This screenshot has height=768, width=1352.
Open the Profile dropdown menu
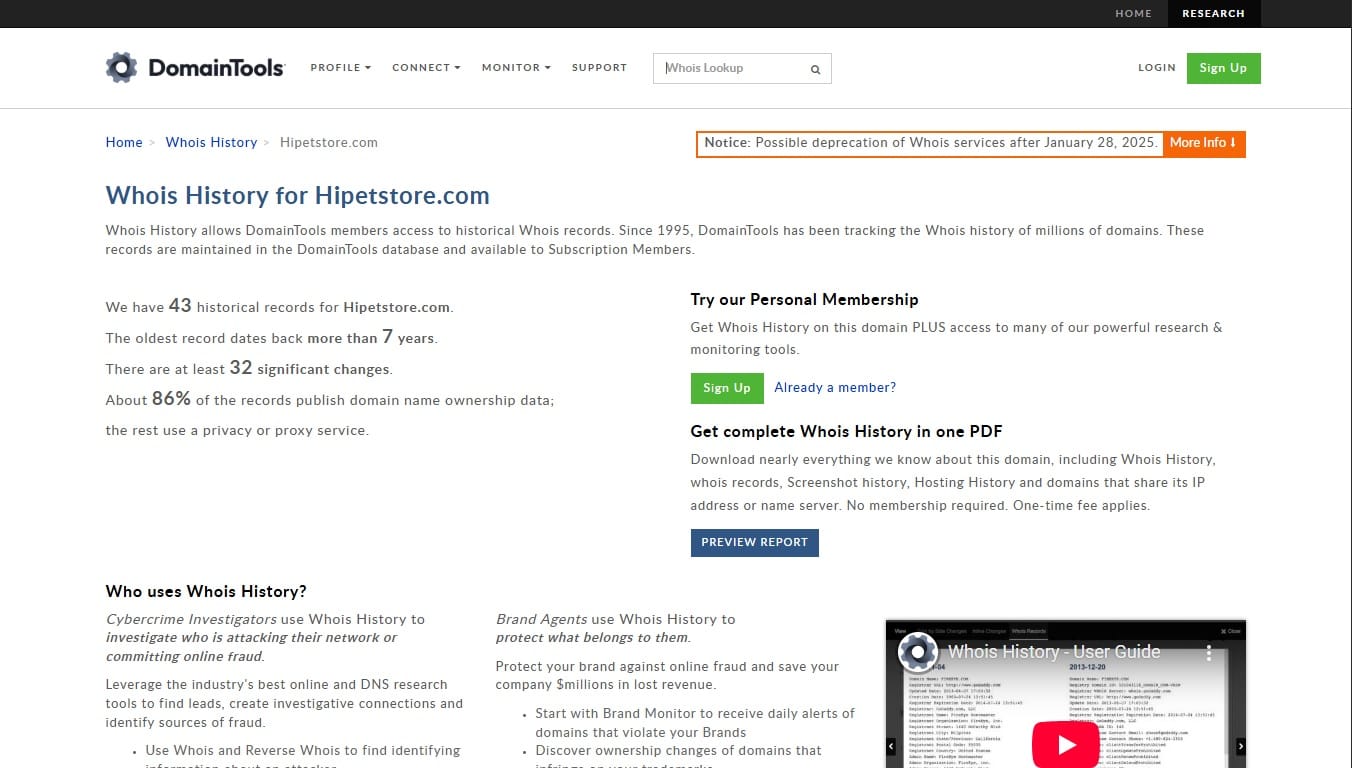pos(340,68)
